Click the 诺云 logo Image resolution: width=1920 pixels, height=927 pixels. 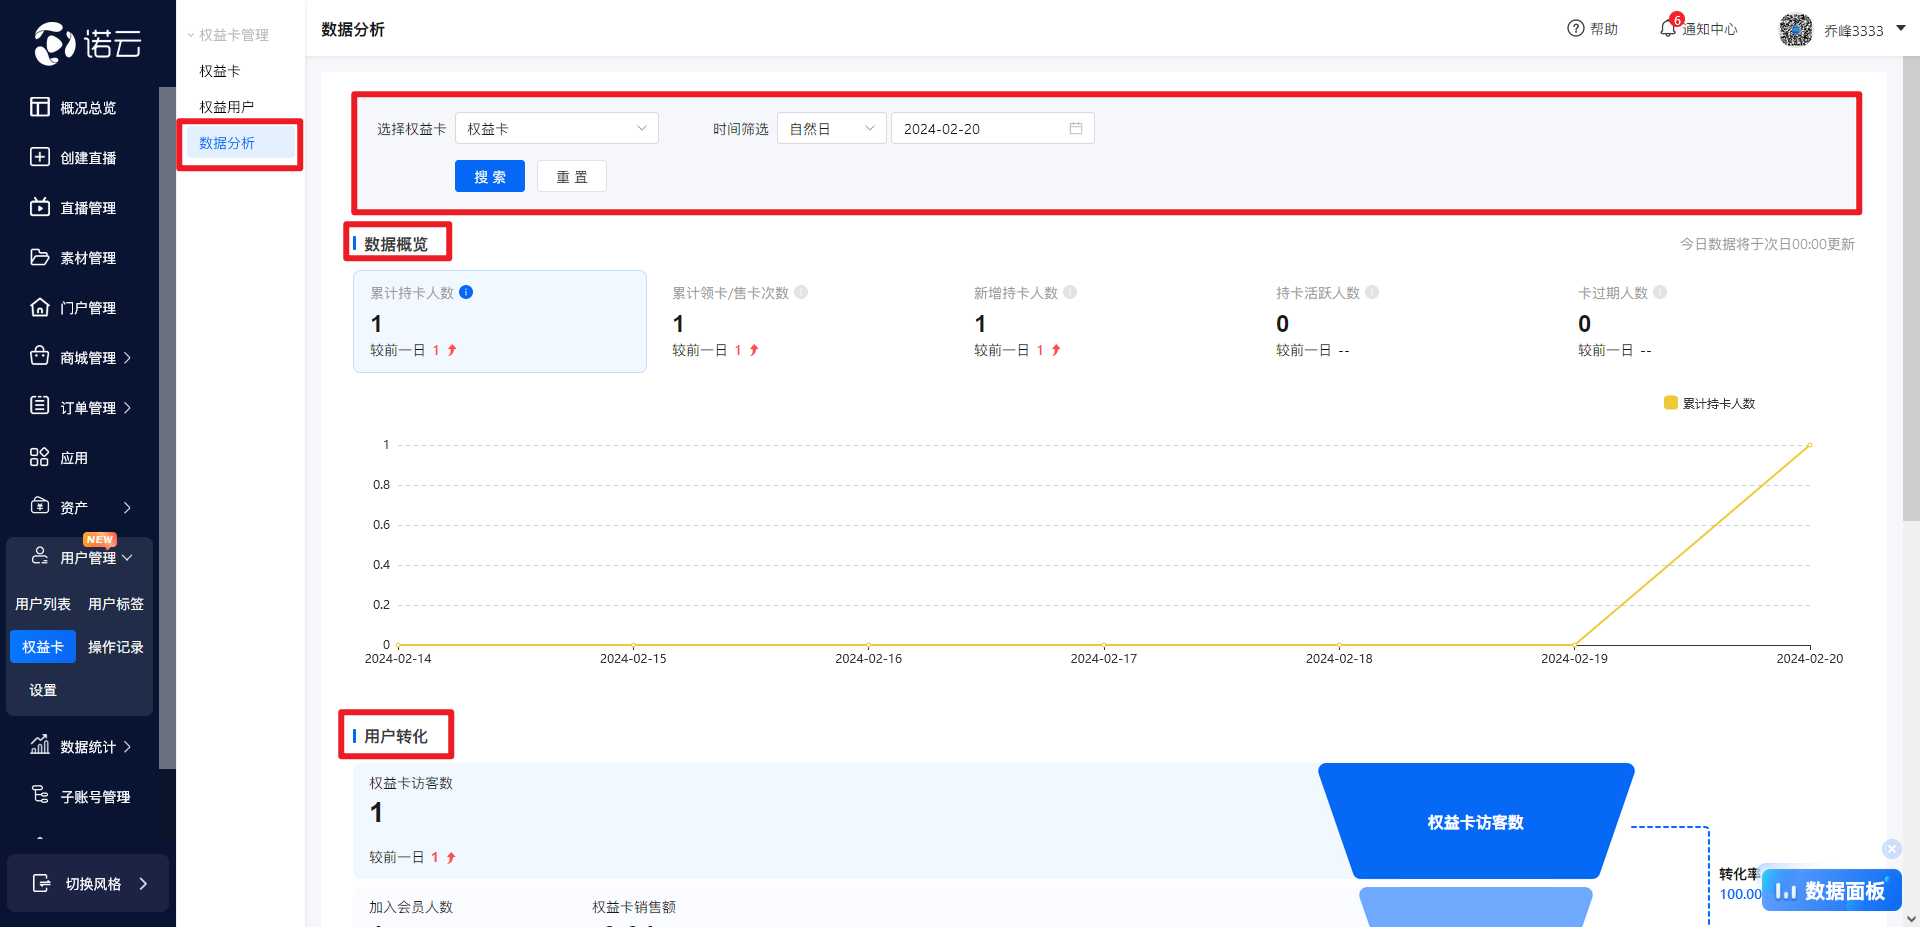[x=88, y=43]
